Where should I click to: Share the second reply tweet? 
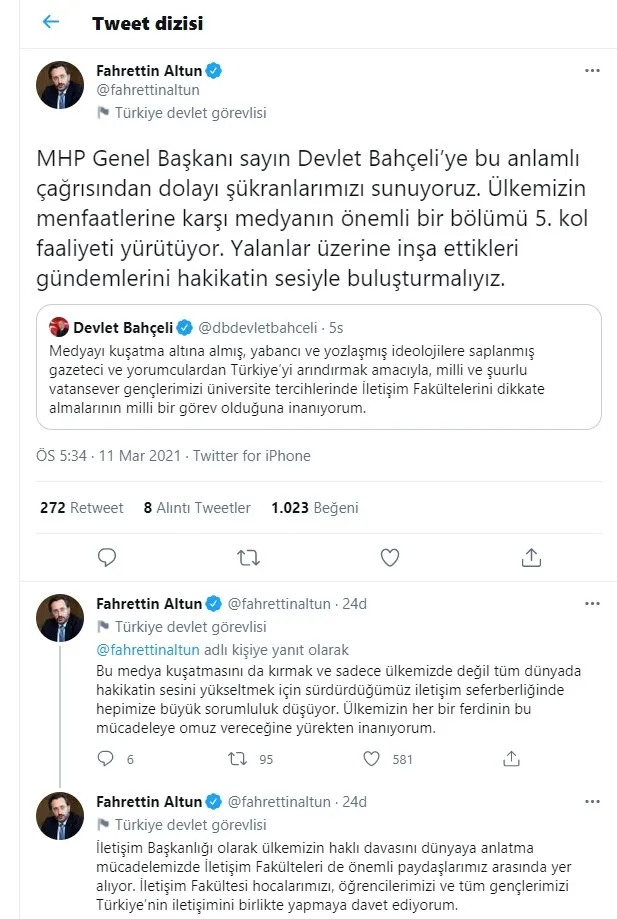pos(511,759)
